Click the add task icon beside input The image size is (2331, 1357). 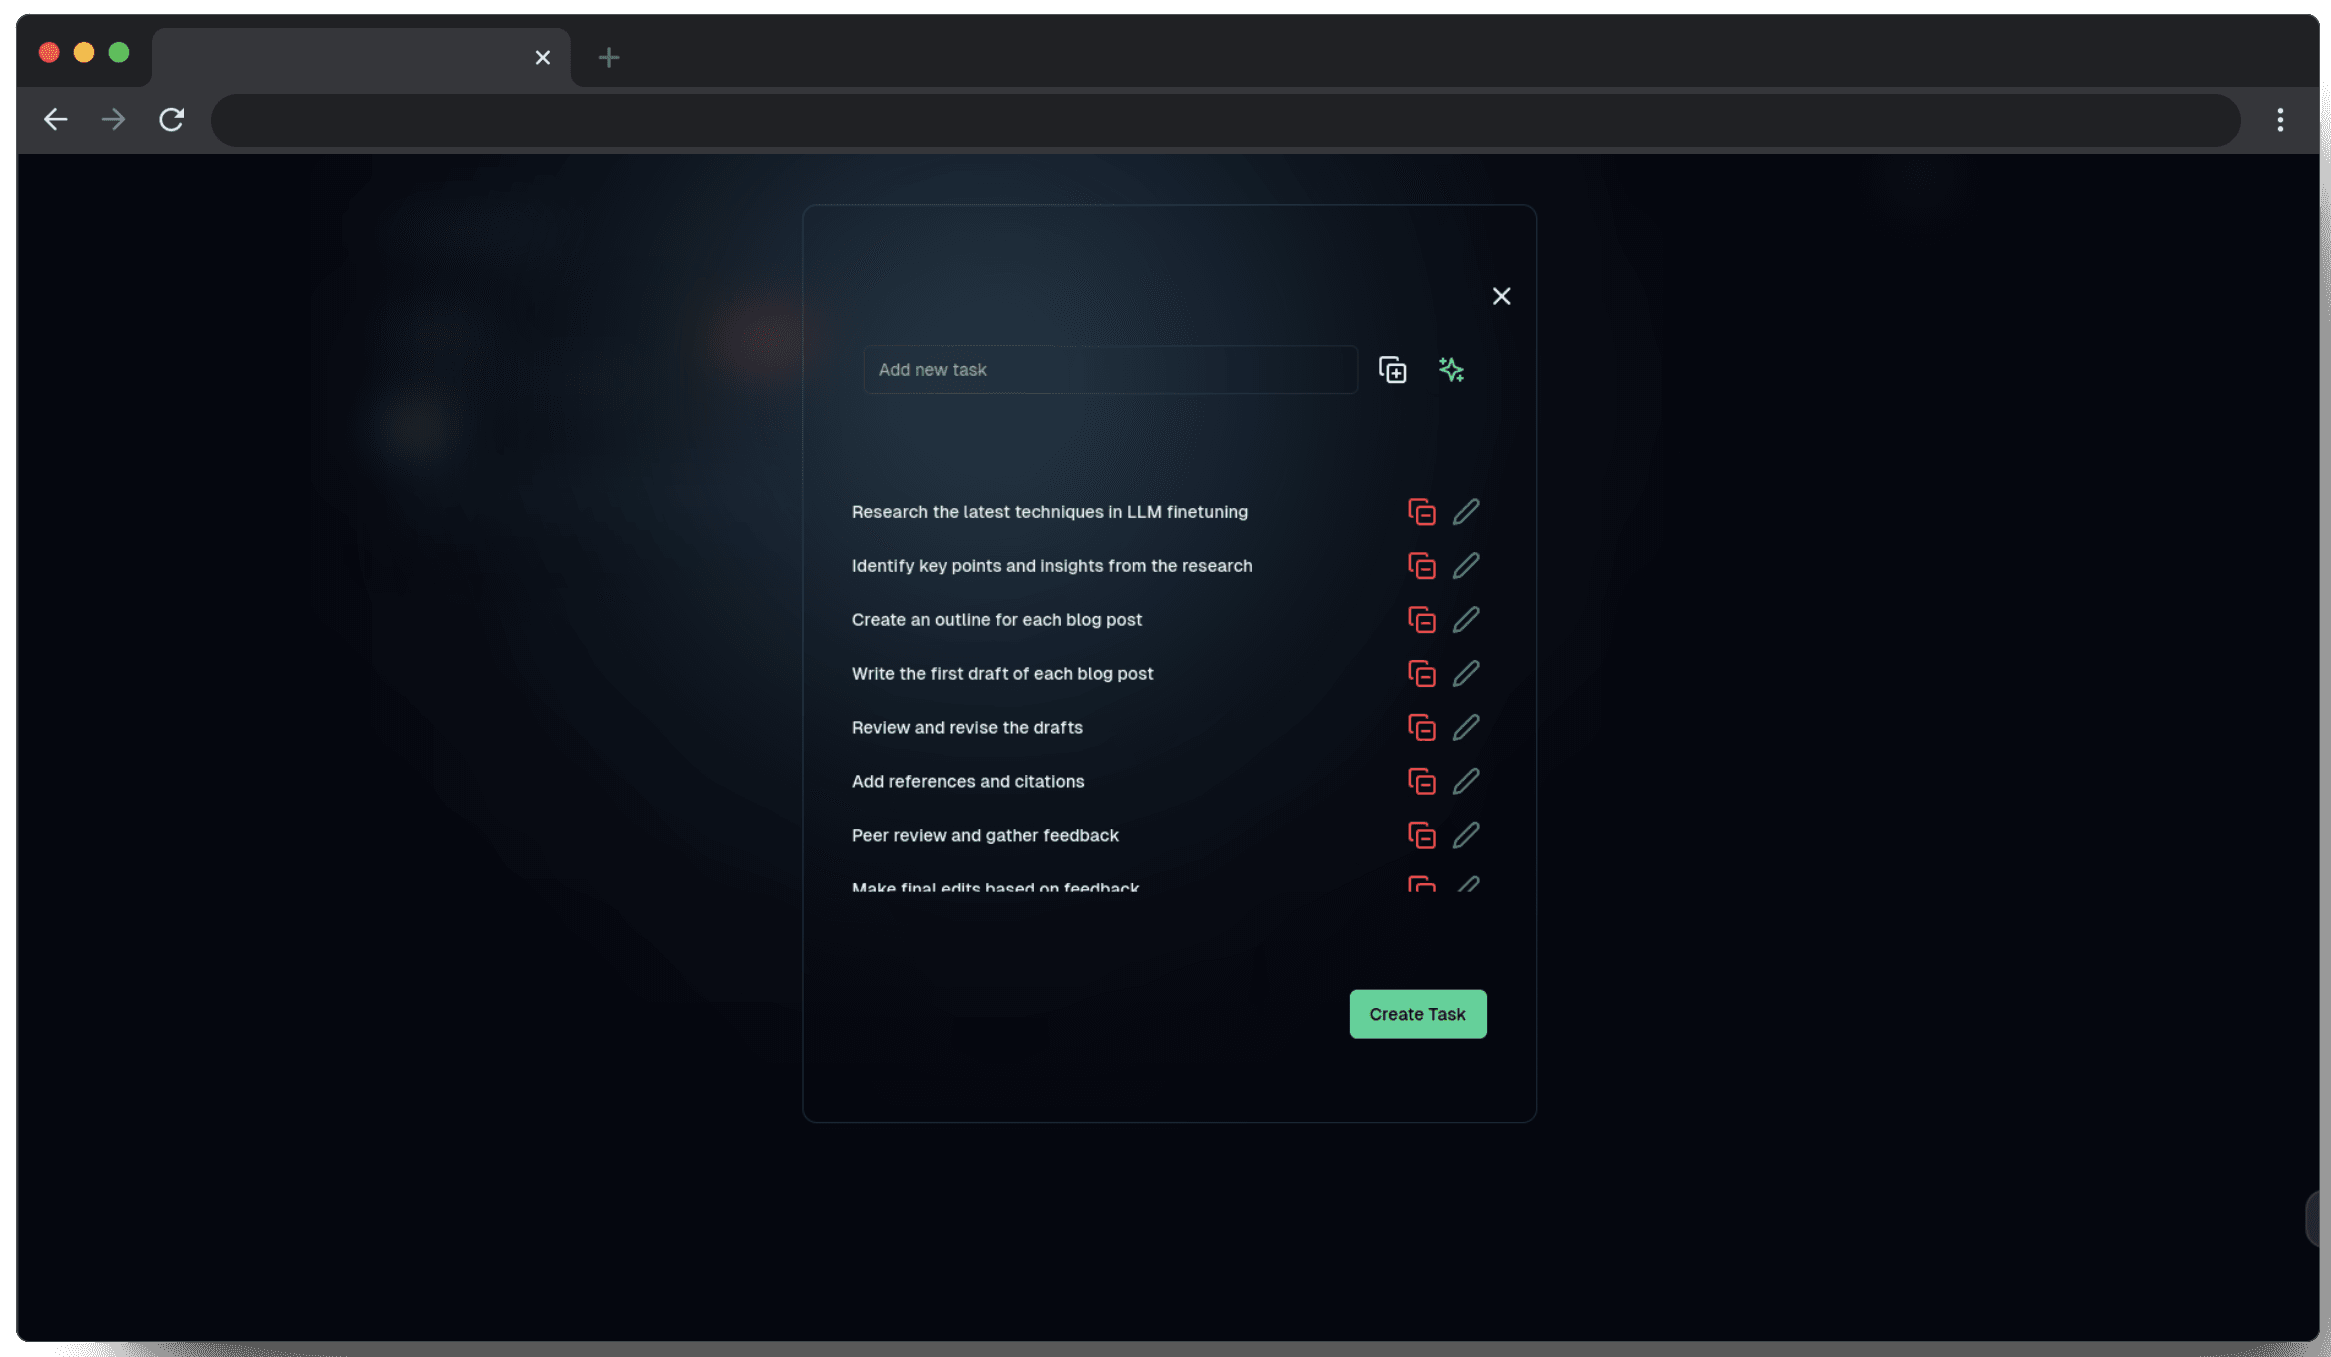[x=1392, y=370]
